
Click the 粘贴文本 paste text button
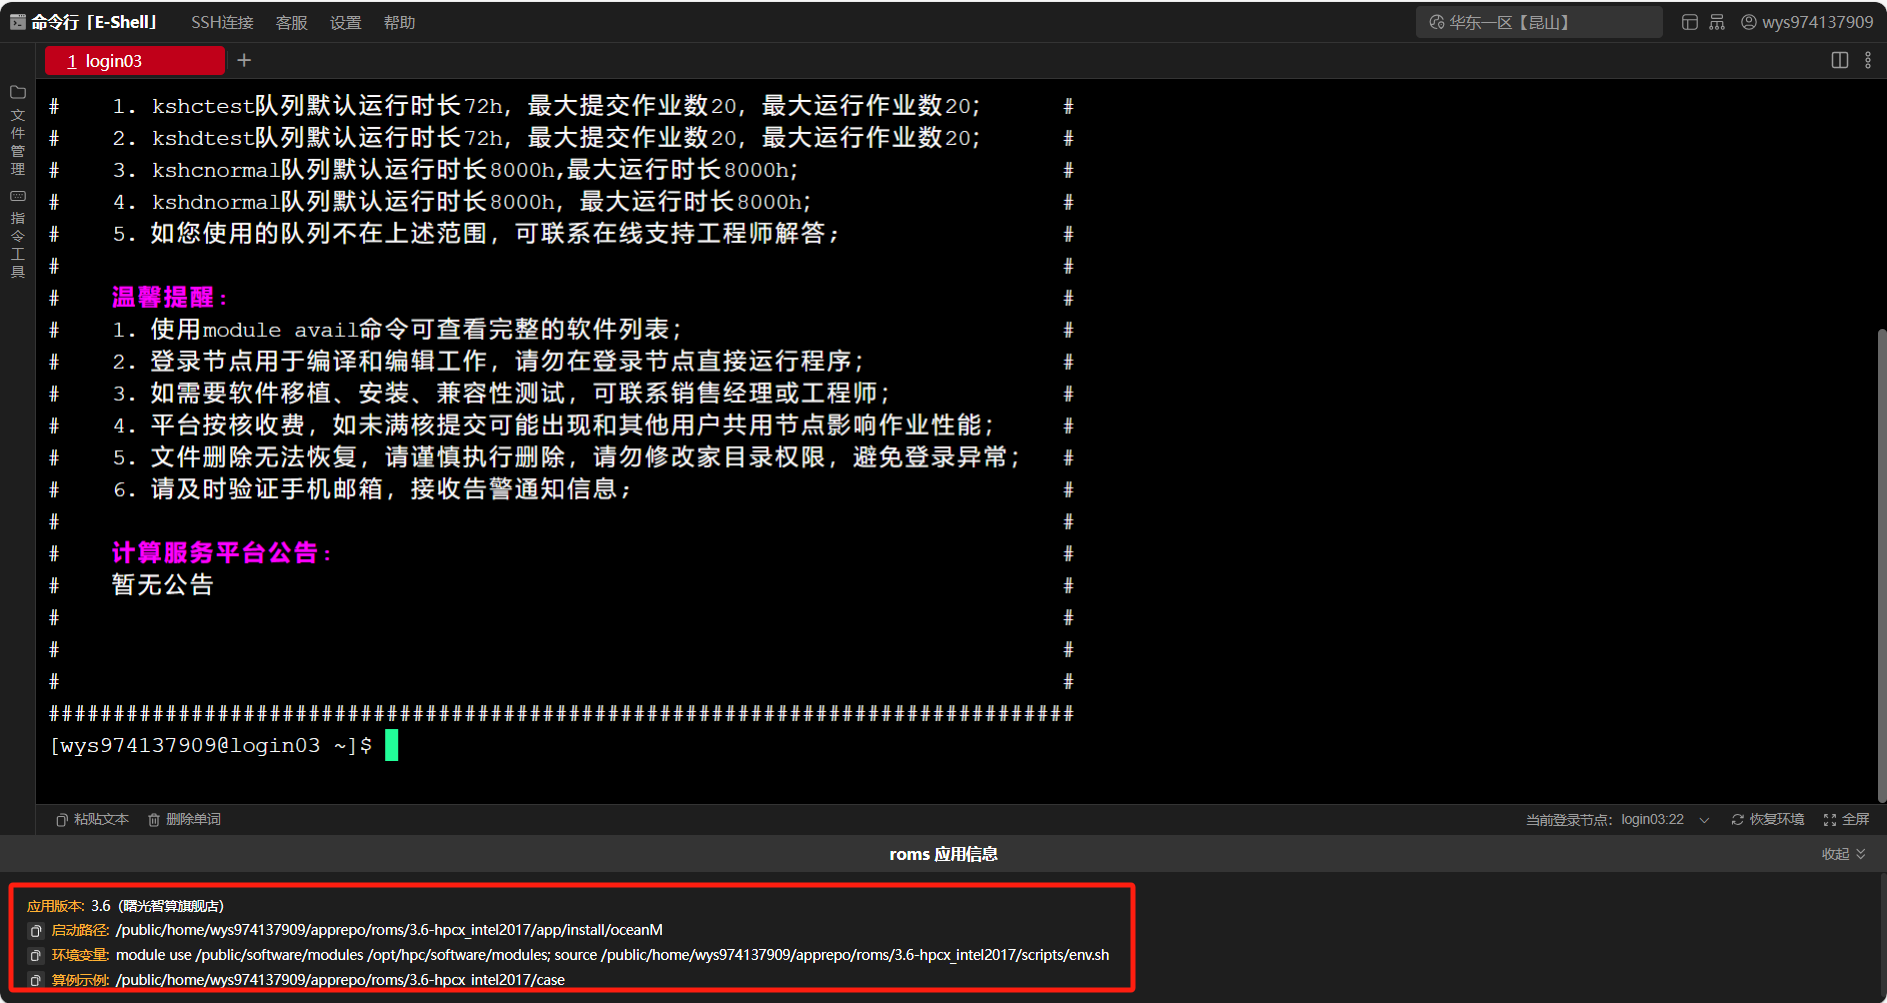tap(92, 819)
